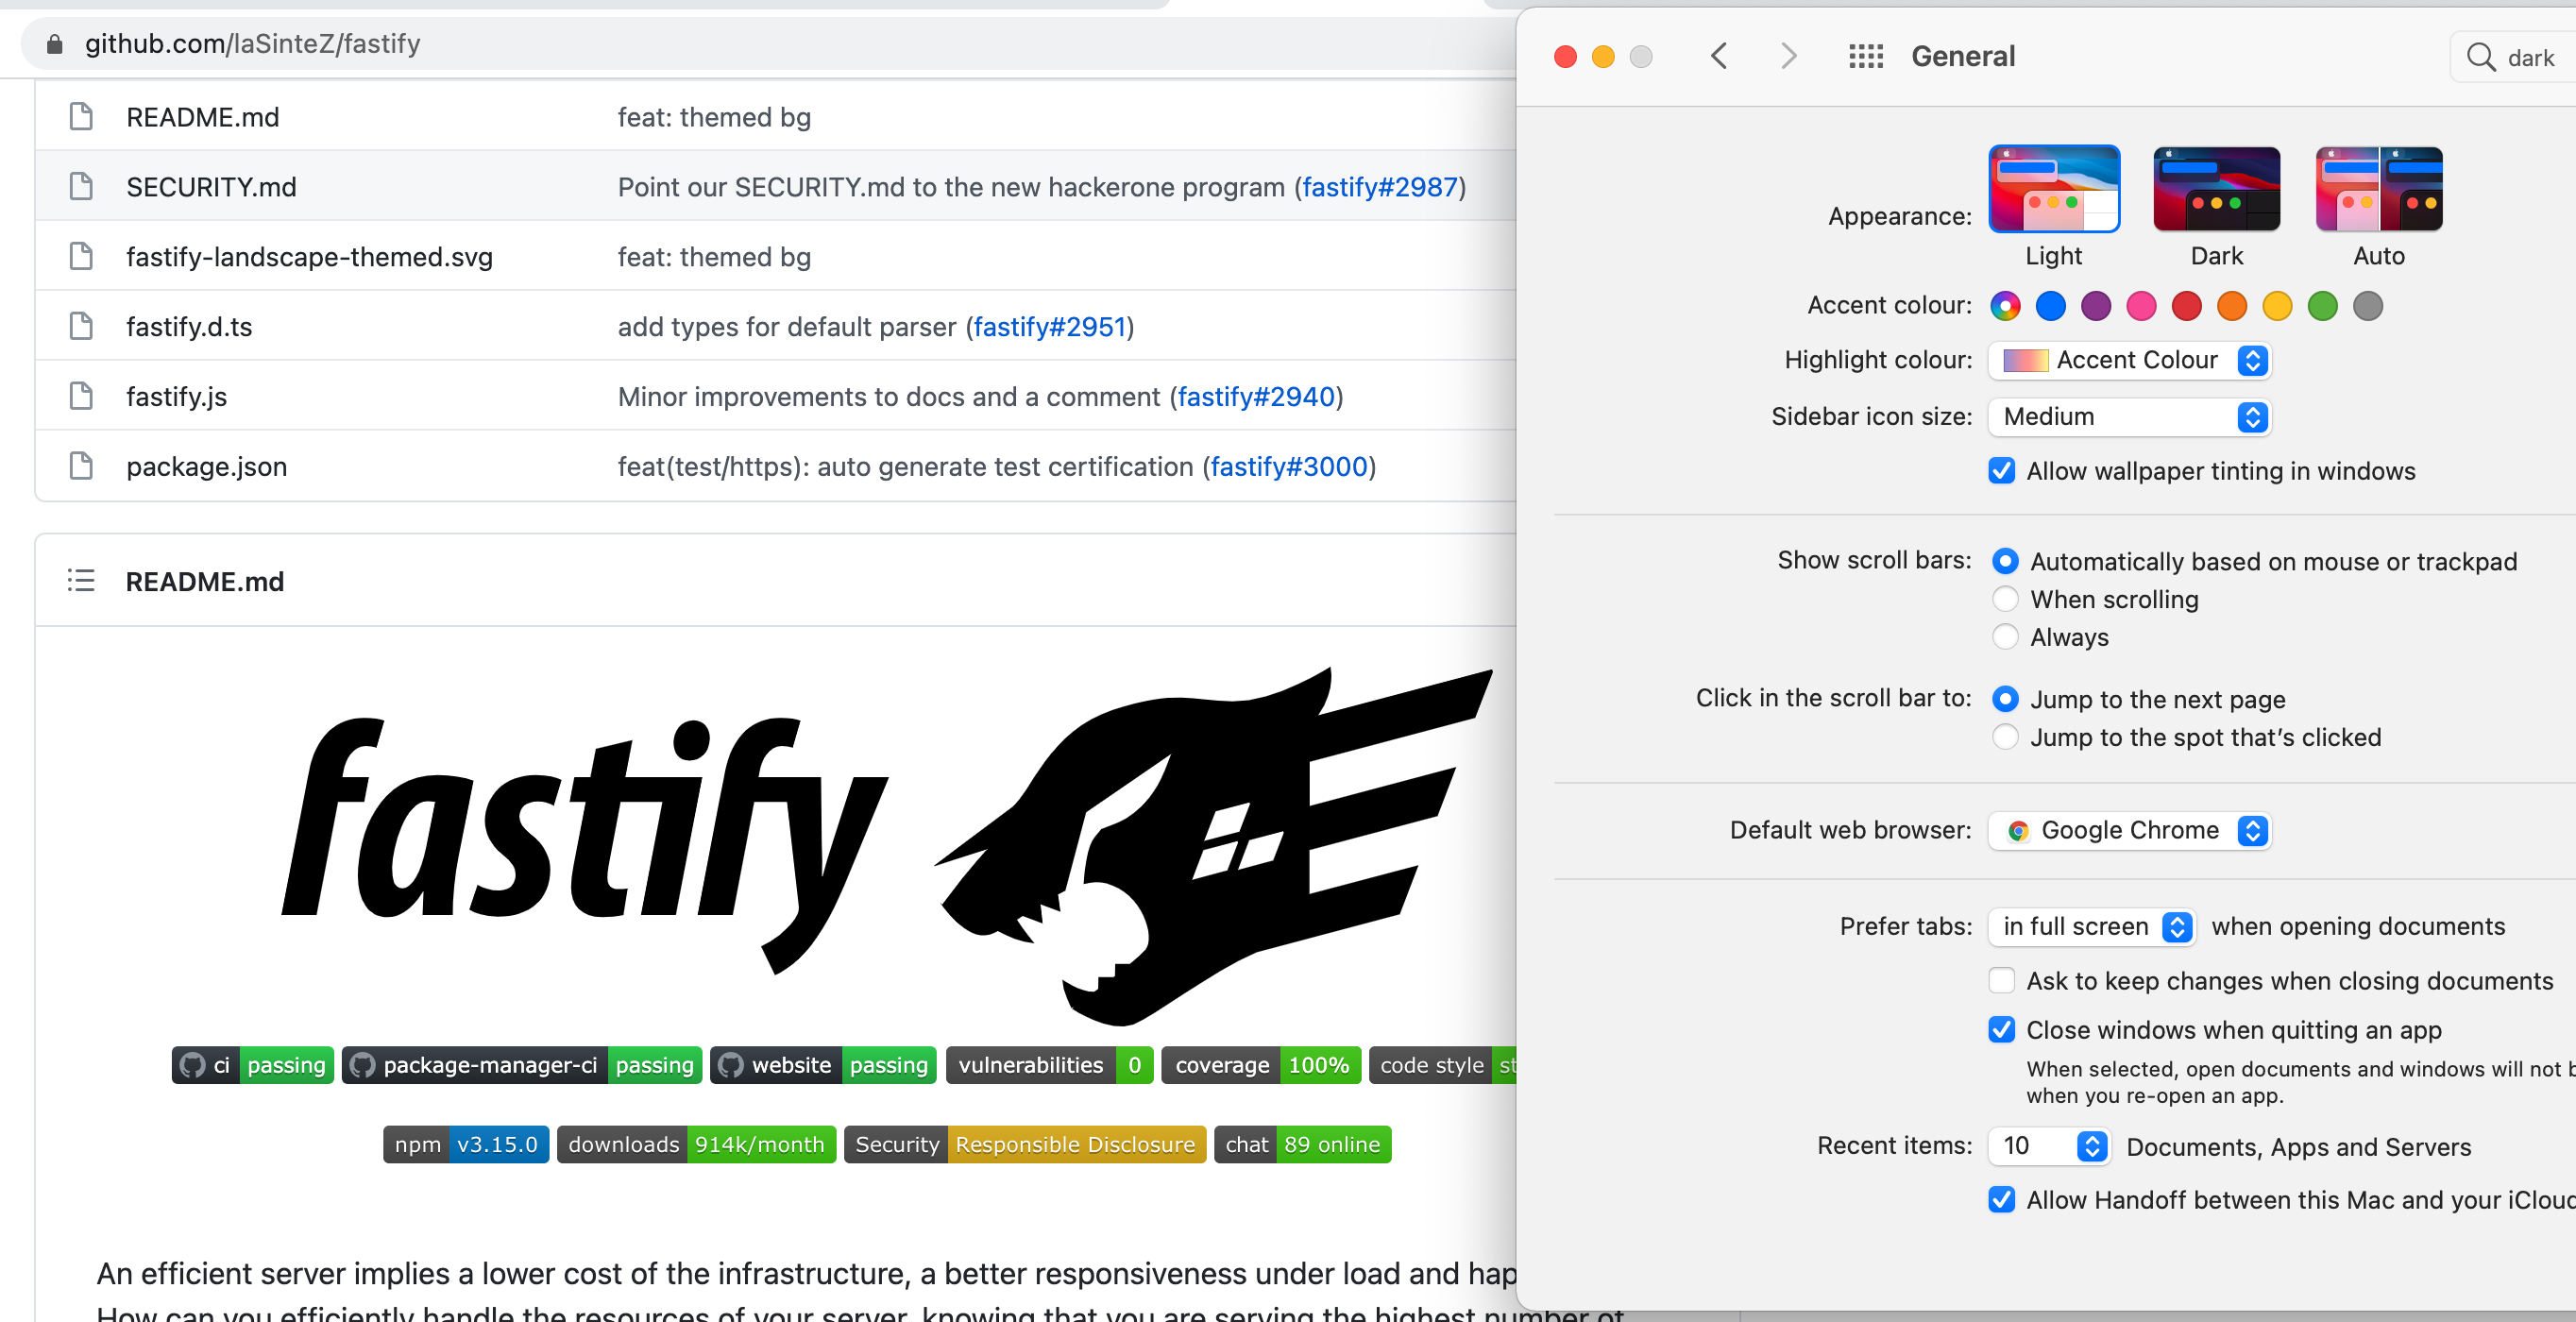Click the back navigation arrow in General preferences

[x=1719, y=56]
